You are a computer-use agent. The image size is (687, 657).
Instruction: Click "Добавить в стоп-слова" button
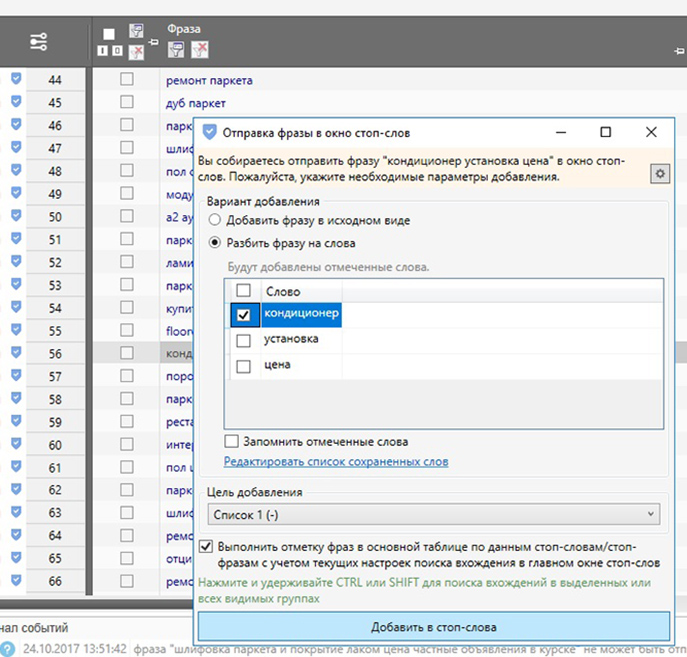point(434,627)
